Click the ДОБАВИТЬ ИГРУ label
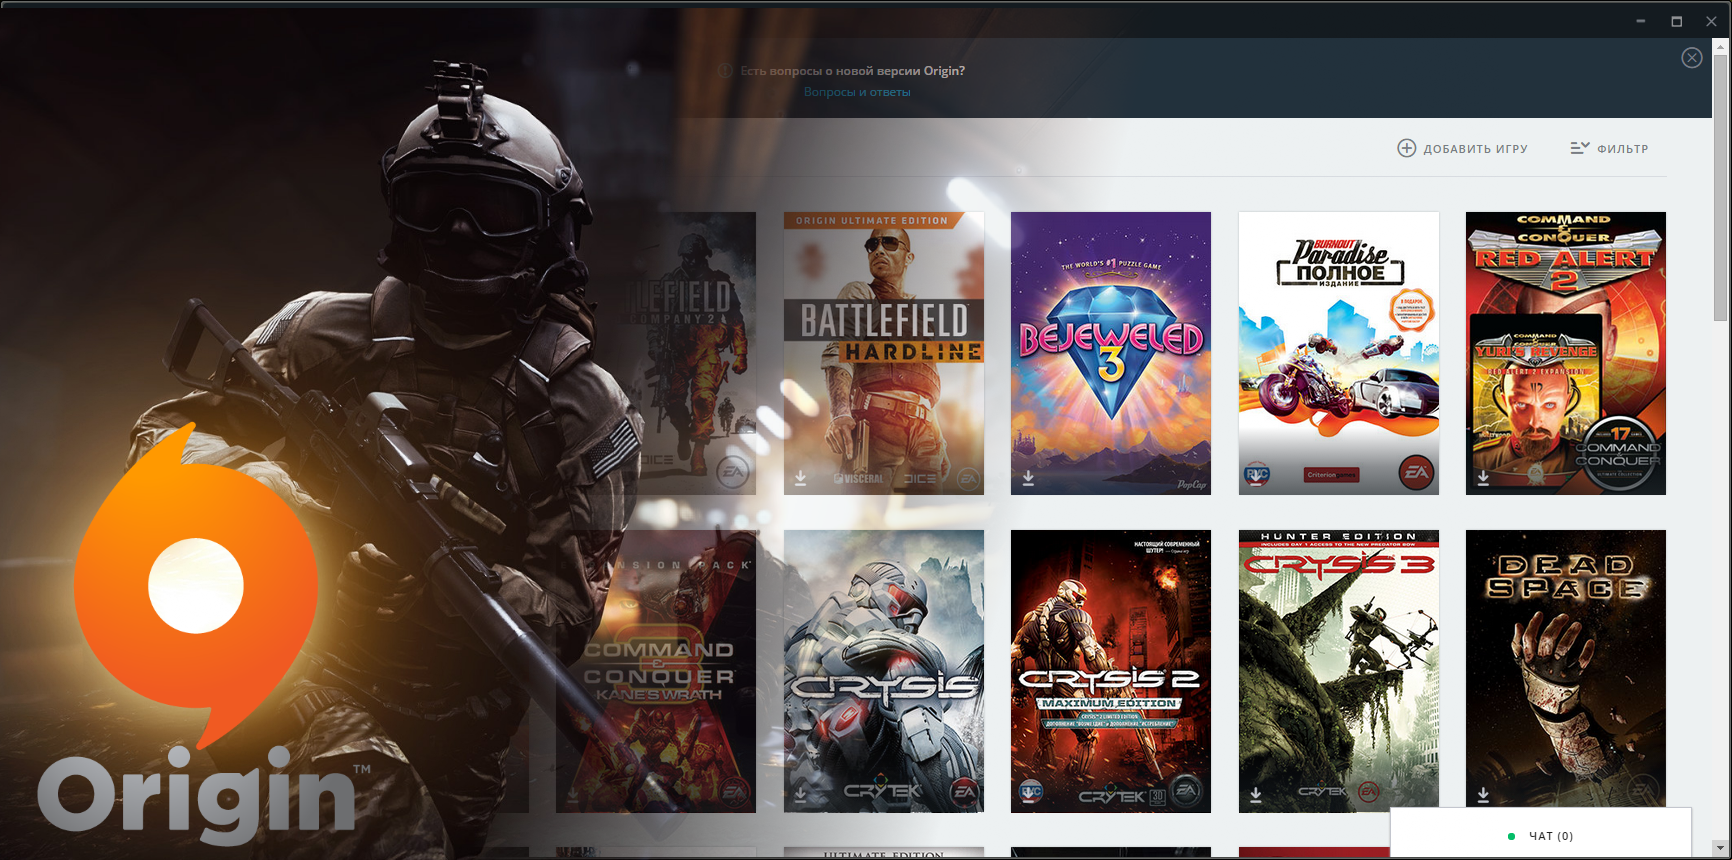 click(x=1475, y=149)
